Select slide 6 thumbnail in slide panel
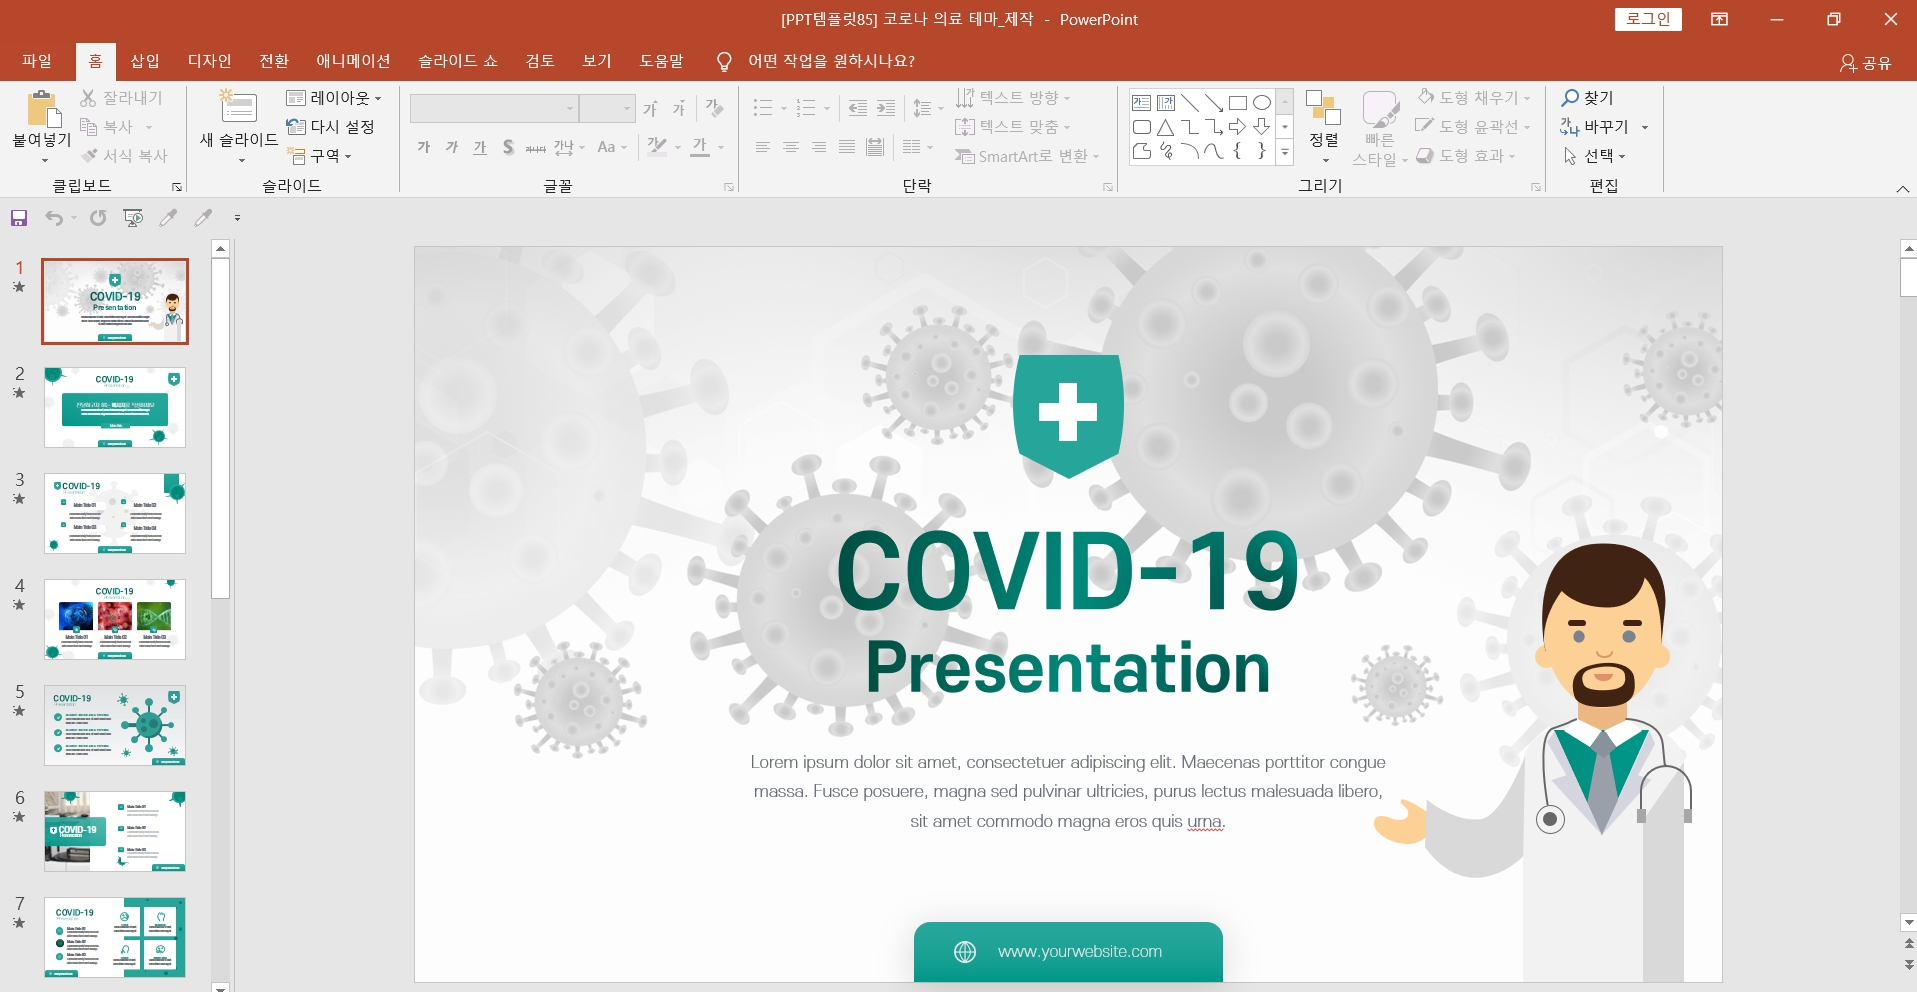The width and height of the screenshot is (1917, 992). pyautogui.click(x=115, y=831)
